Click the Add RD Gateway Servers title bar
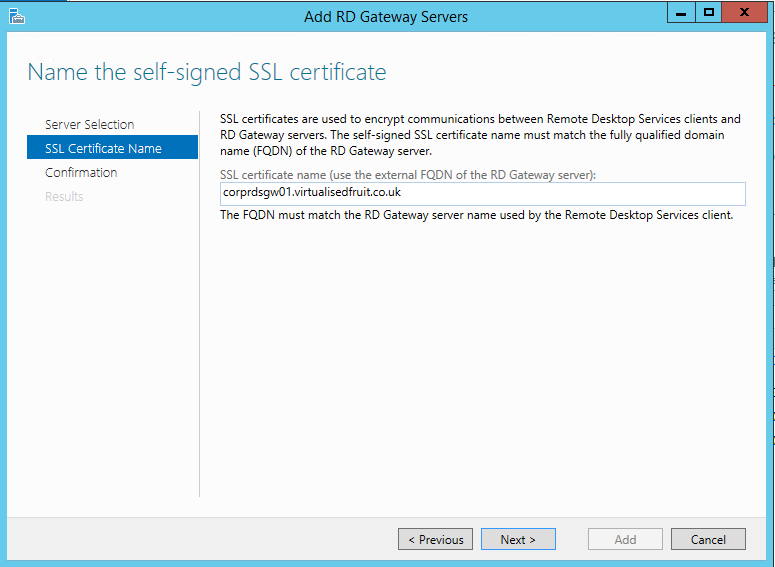This screenshot has height=567, width=775. coord(386,16)
